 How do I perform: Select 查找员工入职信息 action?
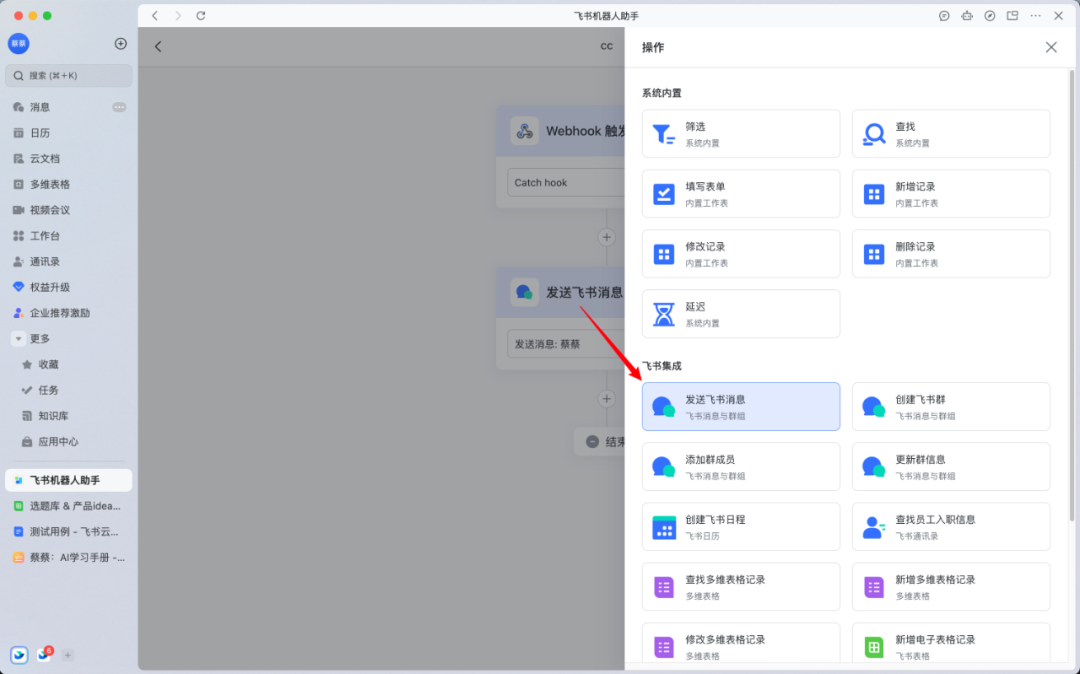[951, 526]
